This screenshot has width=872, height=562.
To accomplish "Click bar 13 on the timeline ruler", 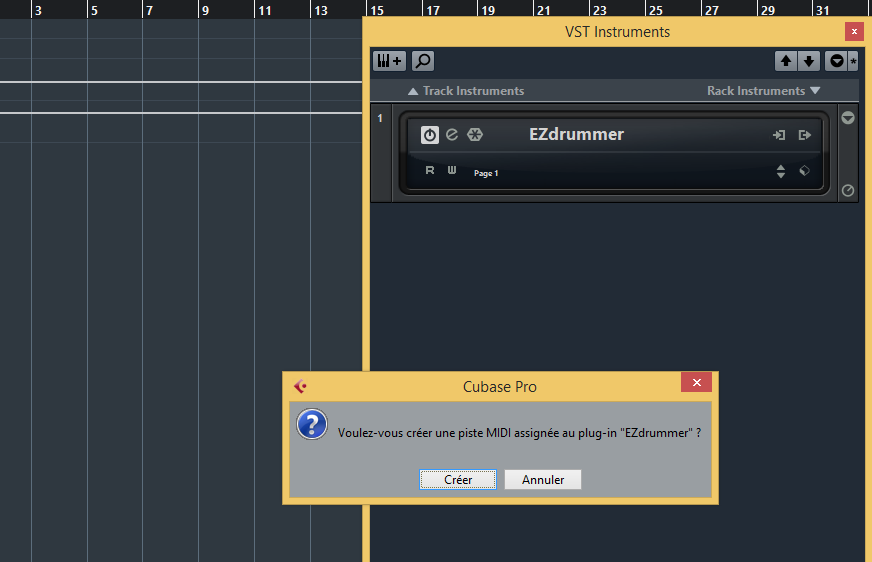I will [x=321, y=10].
